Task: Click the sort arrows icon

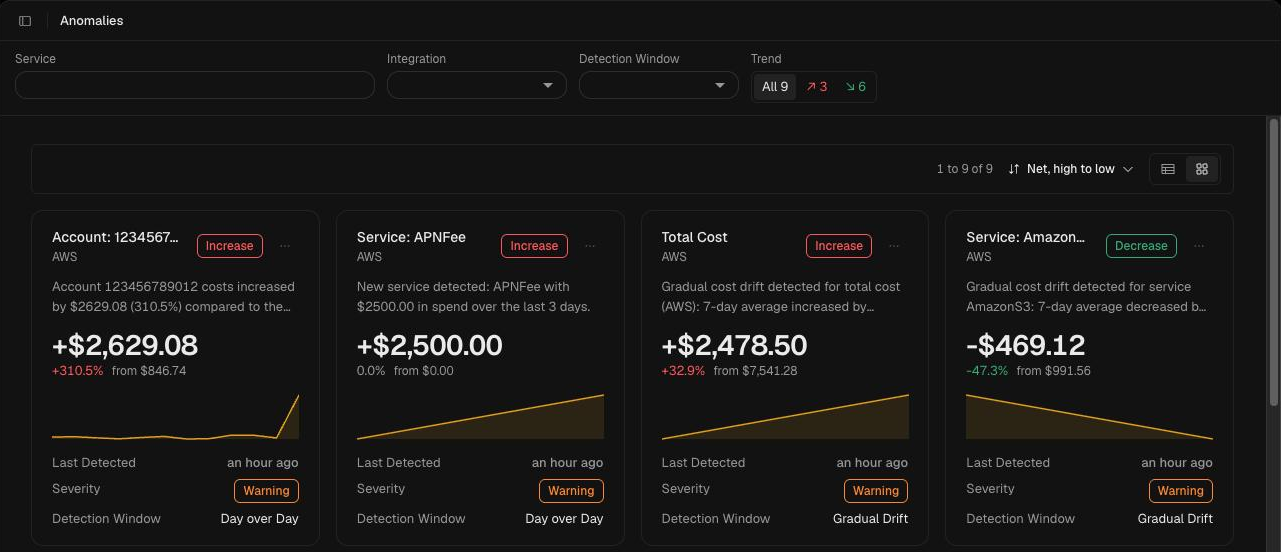Action: [1014, 169]
